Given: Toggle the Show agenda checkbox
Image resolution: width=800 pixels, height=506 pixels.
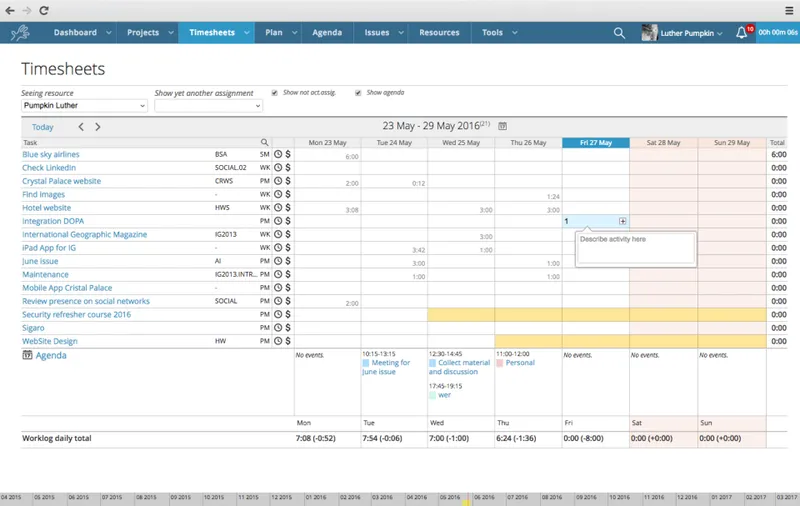Looking at the screenshot, I should [358, 93].
